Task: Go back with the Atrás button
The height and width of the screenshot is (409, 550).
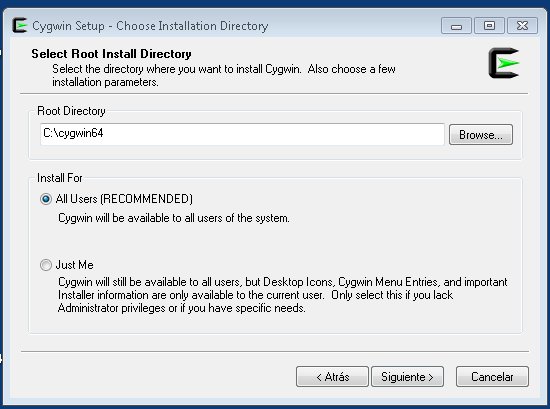Action: [332, 377]
